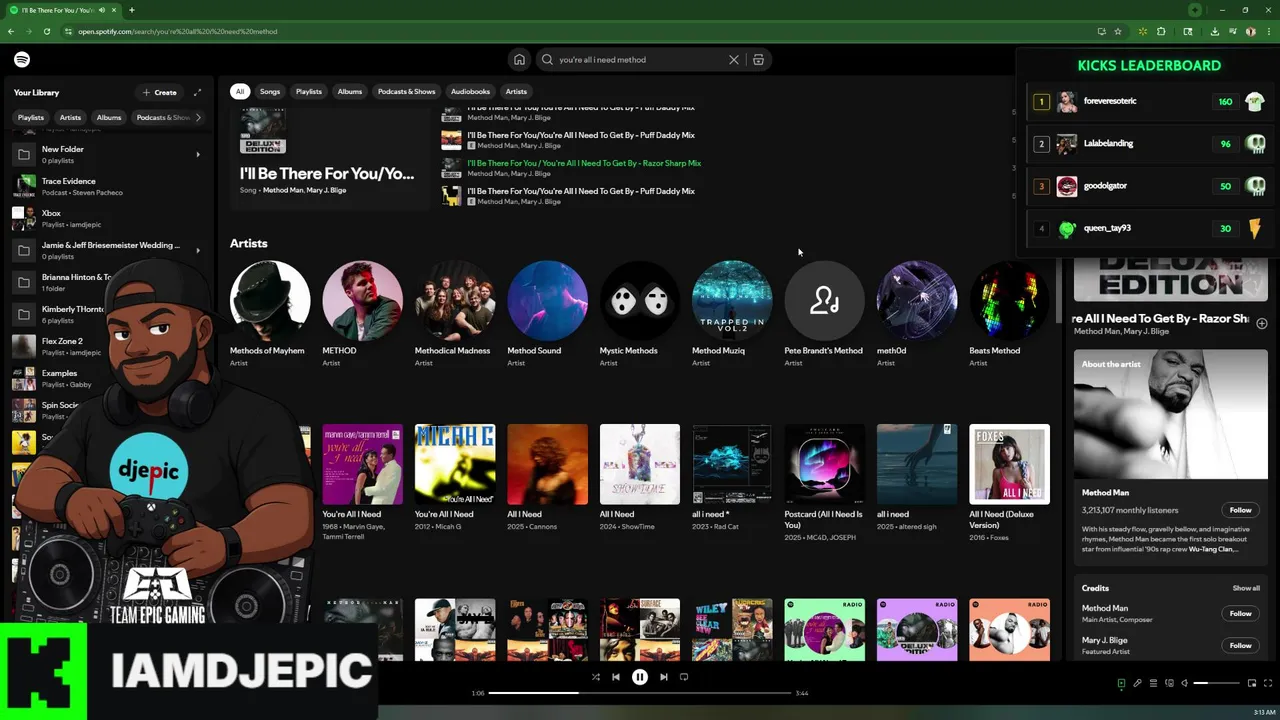Open a new browser tab

(x=131, y=10)
